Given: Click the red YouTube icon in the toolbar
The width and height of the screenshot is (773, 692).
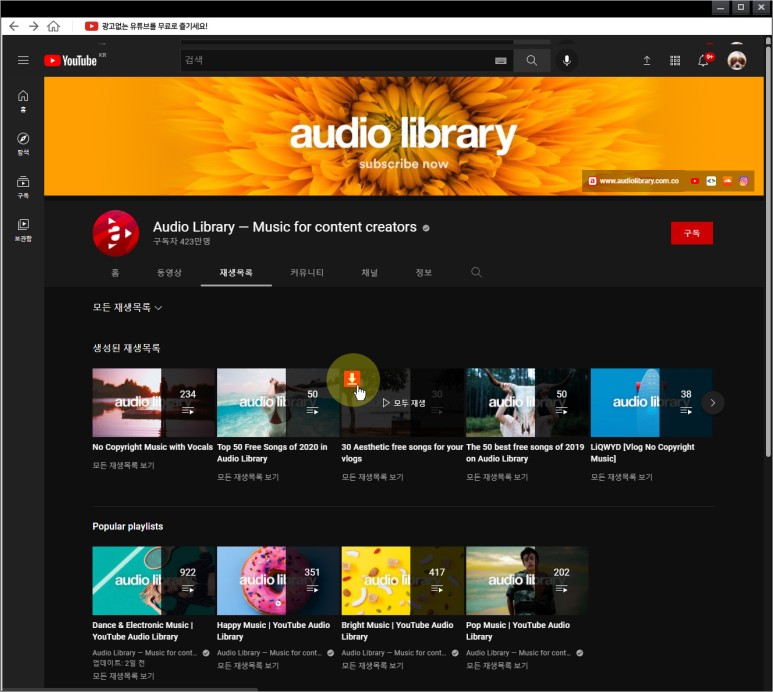Looking at the screenshot, I should (x=91, y=26).
